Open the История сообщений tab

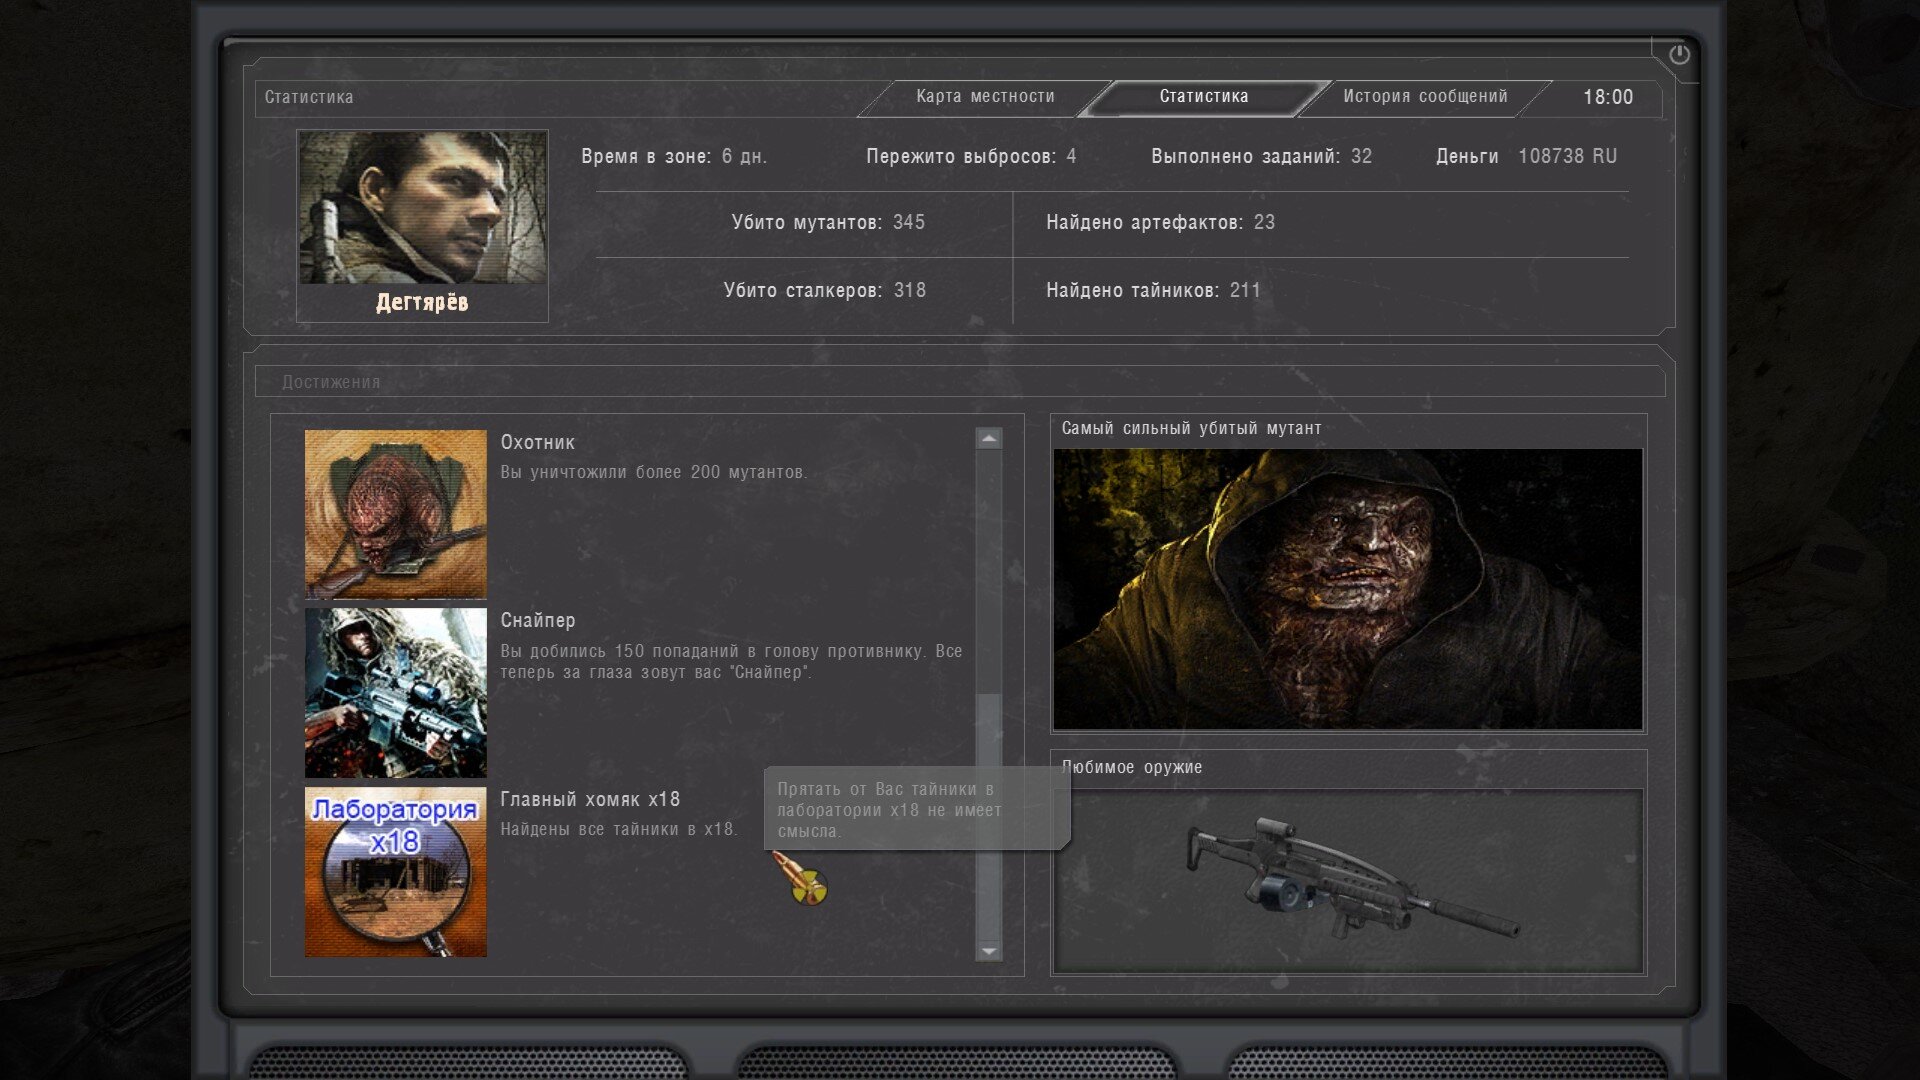(1424, 97)
